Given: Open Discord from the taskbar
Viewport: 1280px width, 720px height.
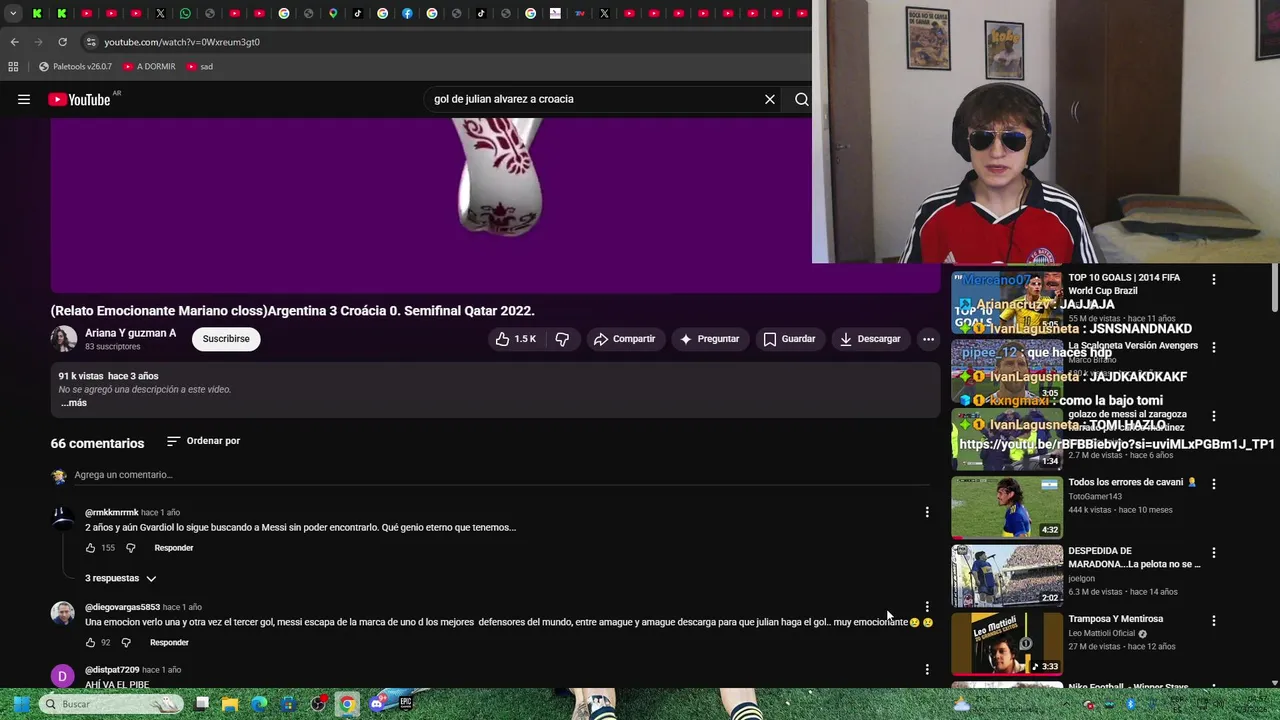Looking at the screenshot, I should click(377, 704).
